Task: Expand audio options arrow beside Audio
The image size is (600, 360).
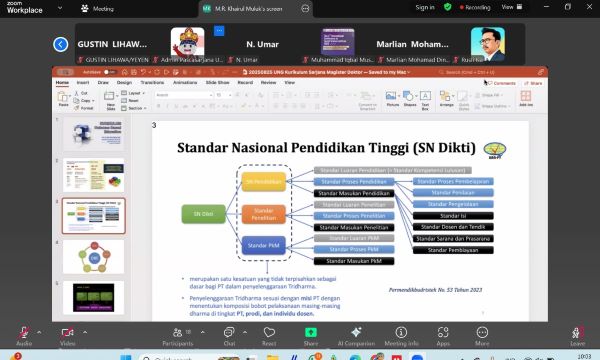Action: (39, 332)
